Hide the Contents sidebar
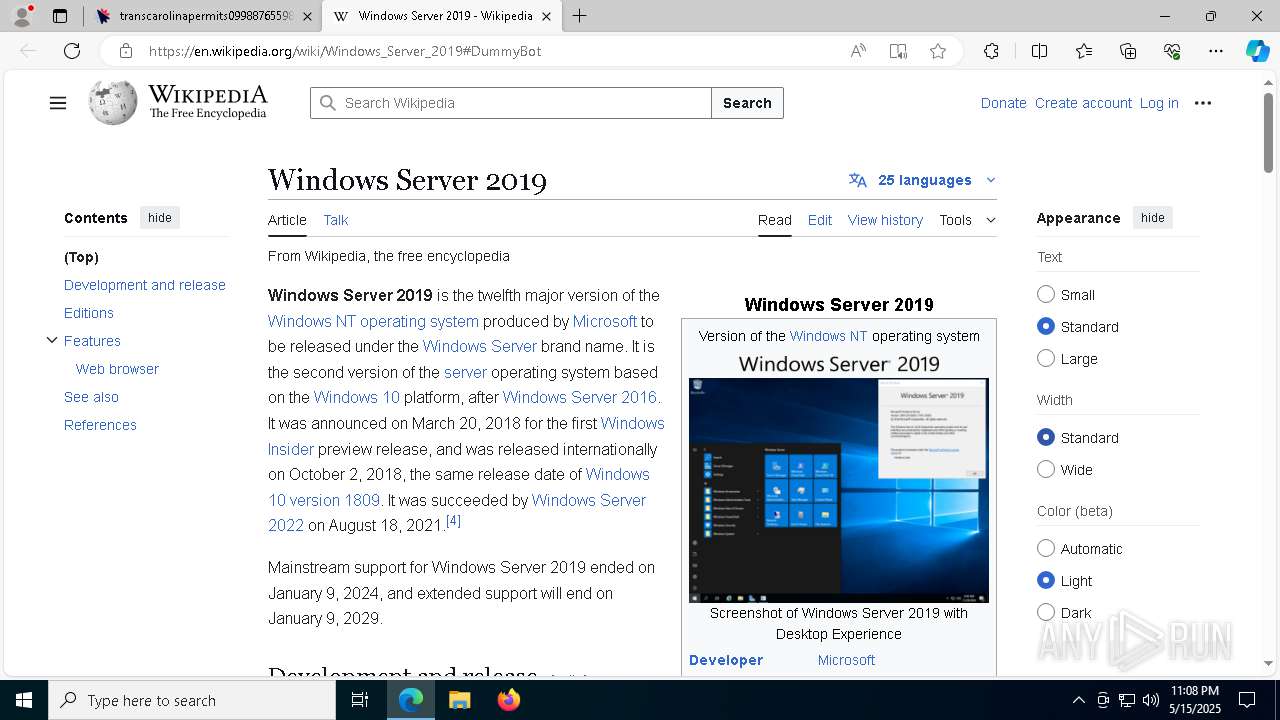 coord(160,218)
